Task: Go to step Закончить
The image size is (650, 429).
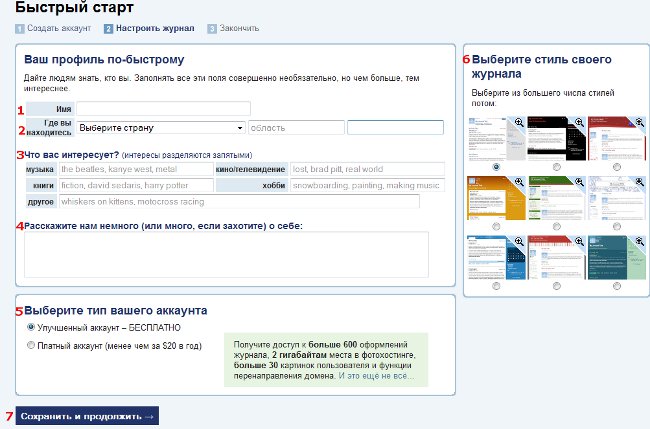Action: tap(239, 28)
